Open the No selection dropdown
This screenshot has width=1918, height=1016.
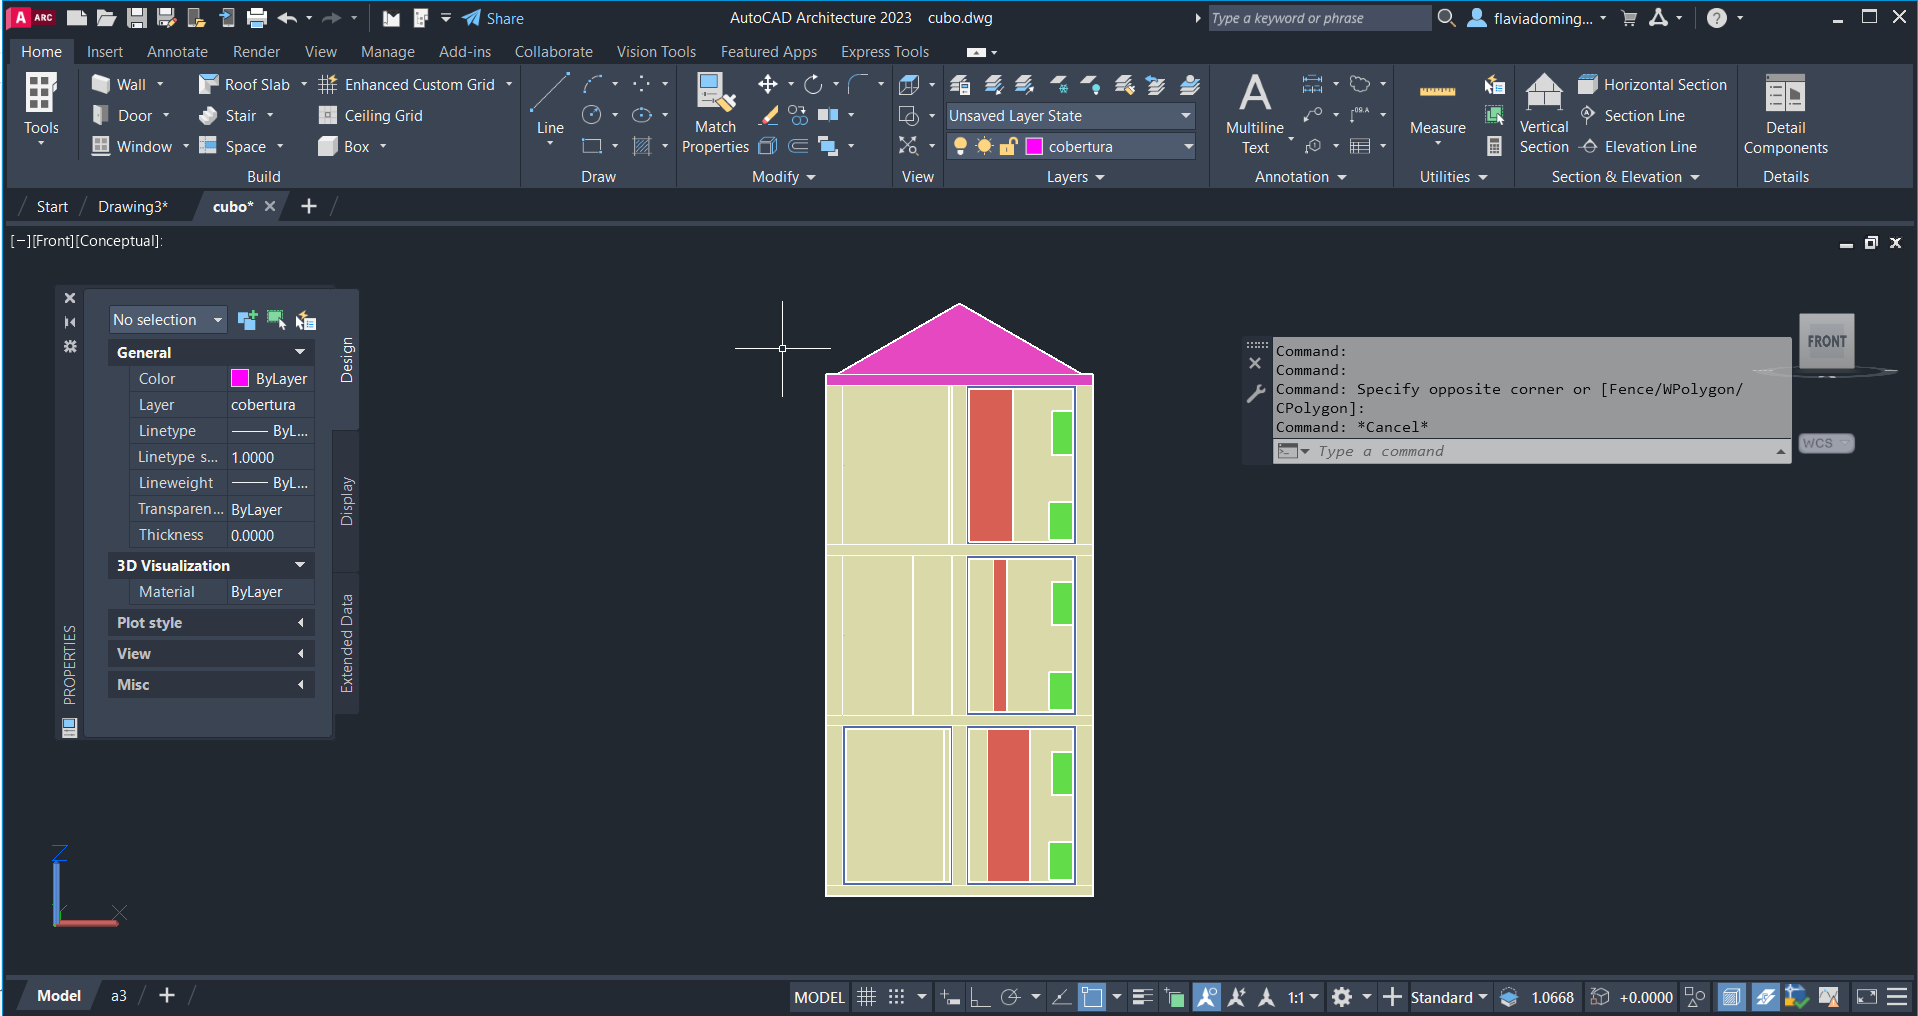tap(167, 320)
